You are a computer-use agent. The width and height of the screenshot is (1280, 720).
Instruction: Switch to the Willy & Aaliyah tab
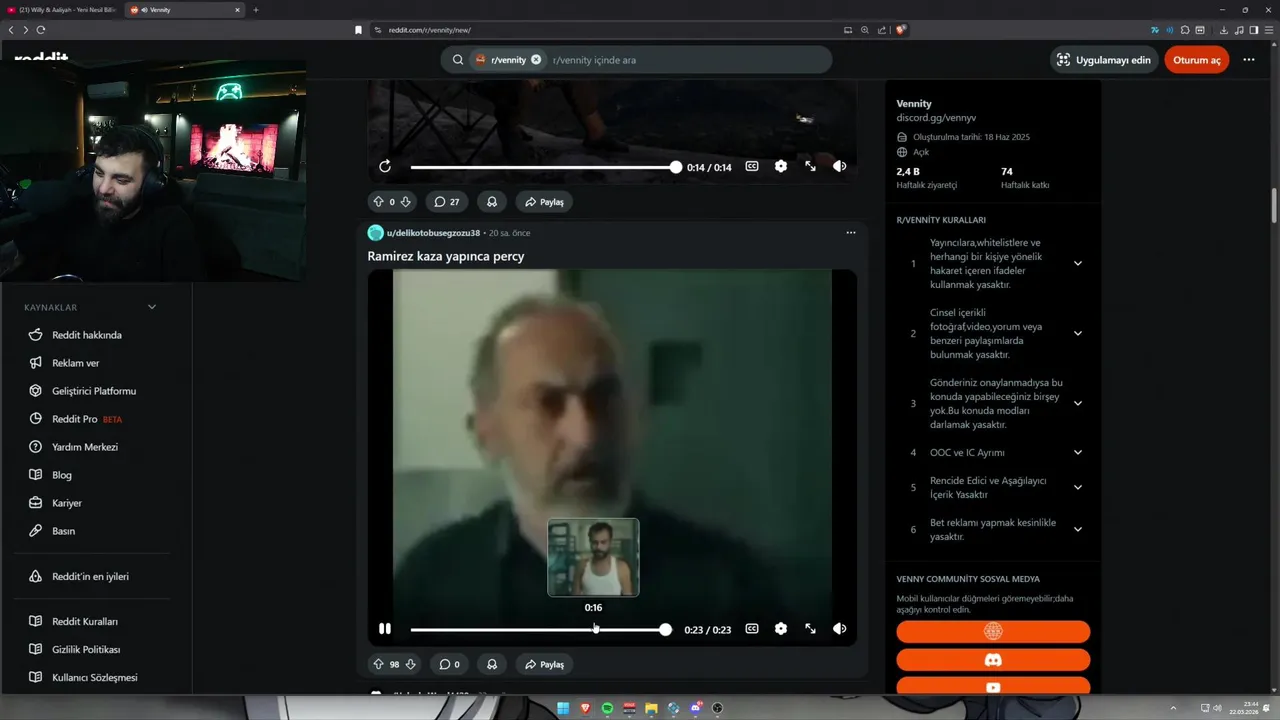60,10
